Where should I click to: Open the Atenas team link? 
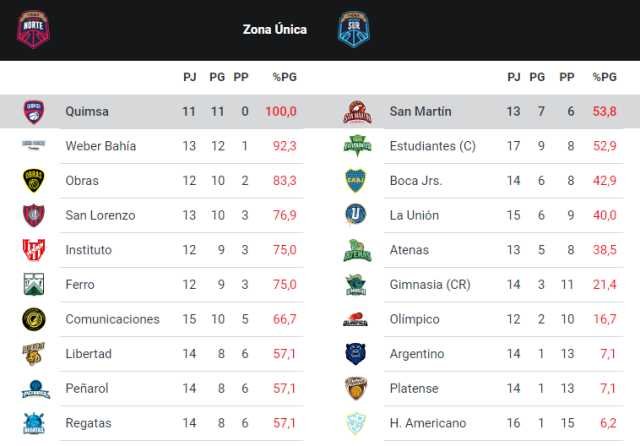410,250
